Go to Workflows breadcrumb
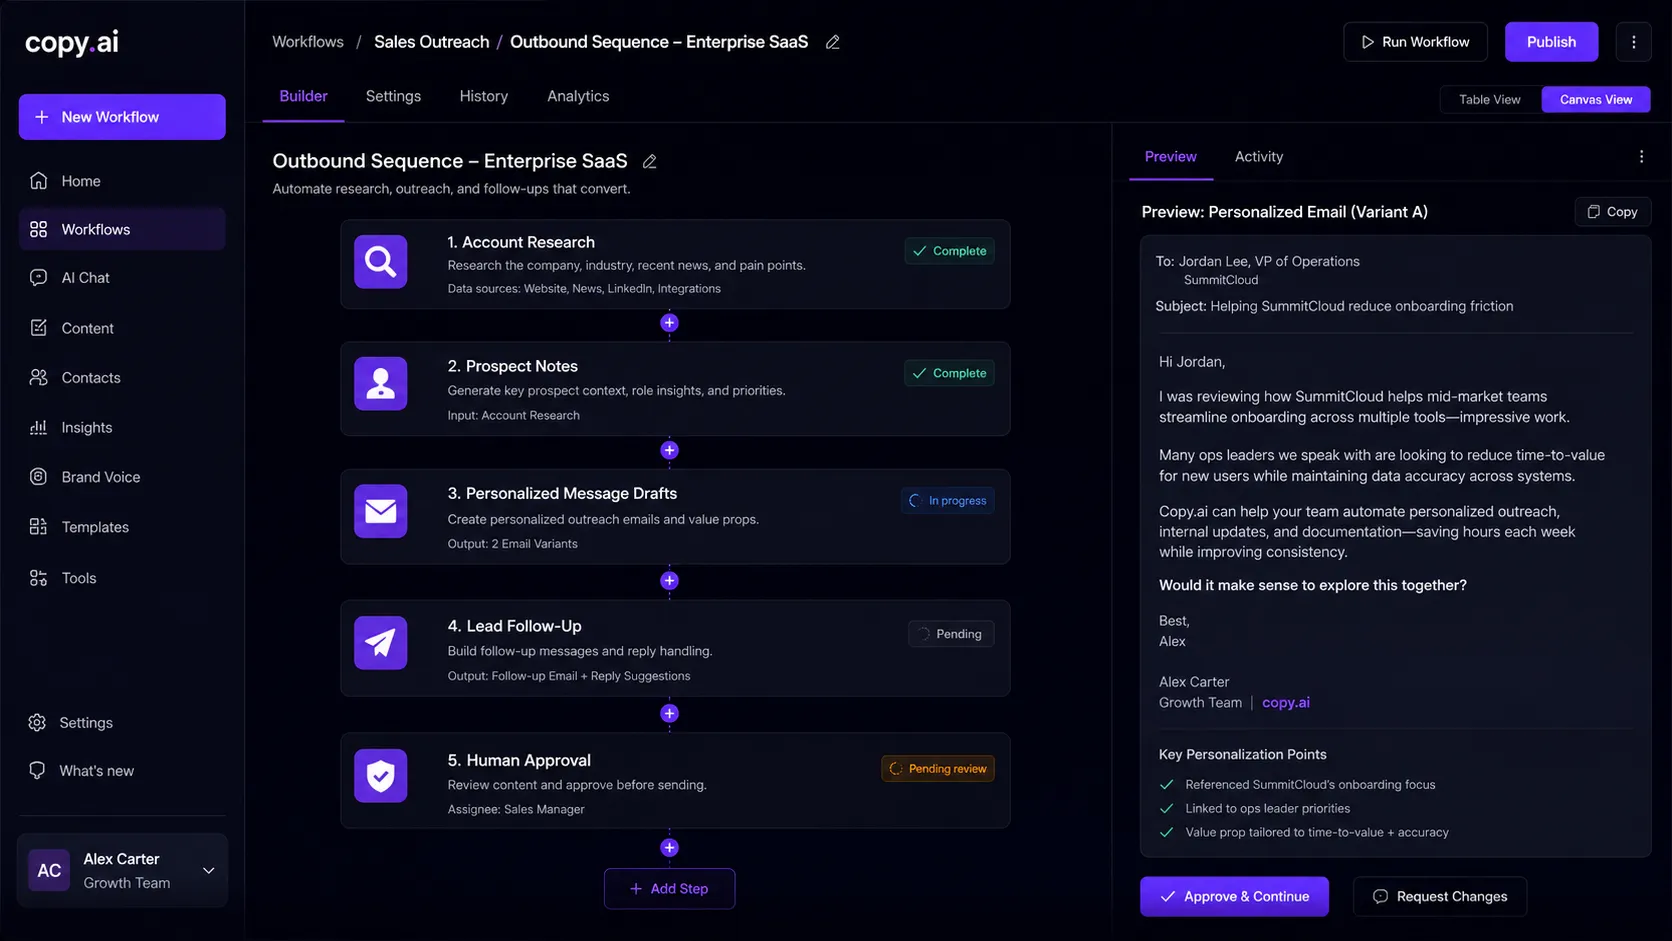This screenshot has width=1672, height=941. 308,42
